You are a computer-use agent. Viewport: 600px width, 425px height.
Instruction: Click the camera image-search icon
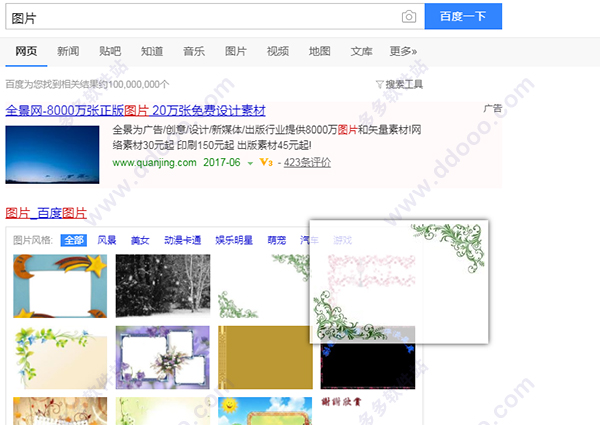tap(409, 16)
